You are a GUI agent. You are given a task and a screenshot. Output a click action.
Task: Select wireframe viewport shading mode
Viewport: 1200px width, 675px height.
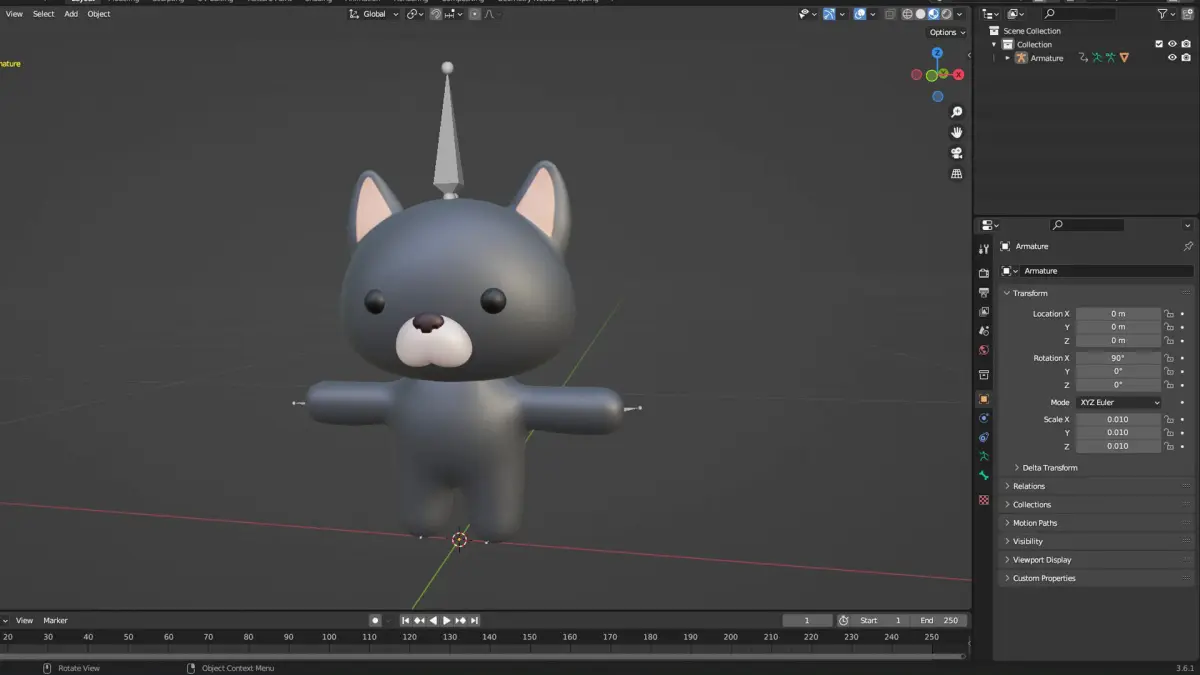907,14
